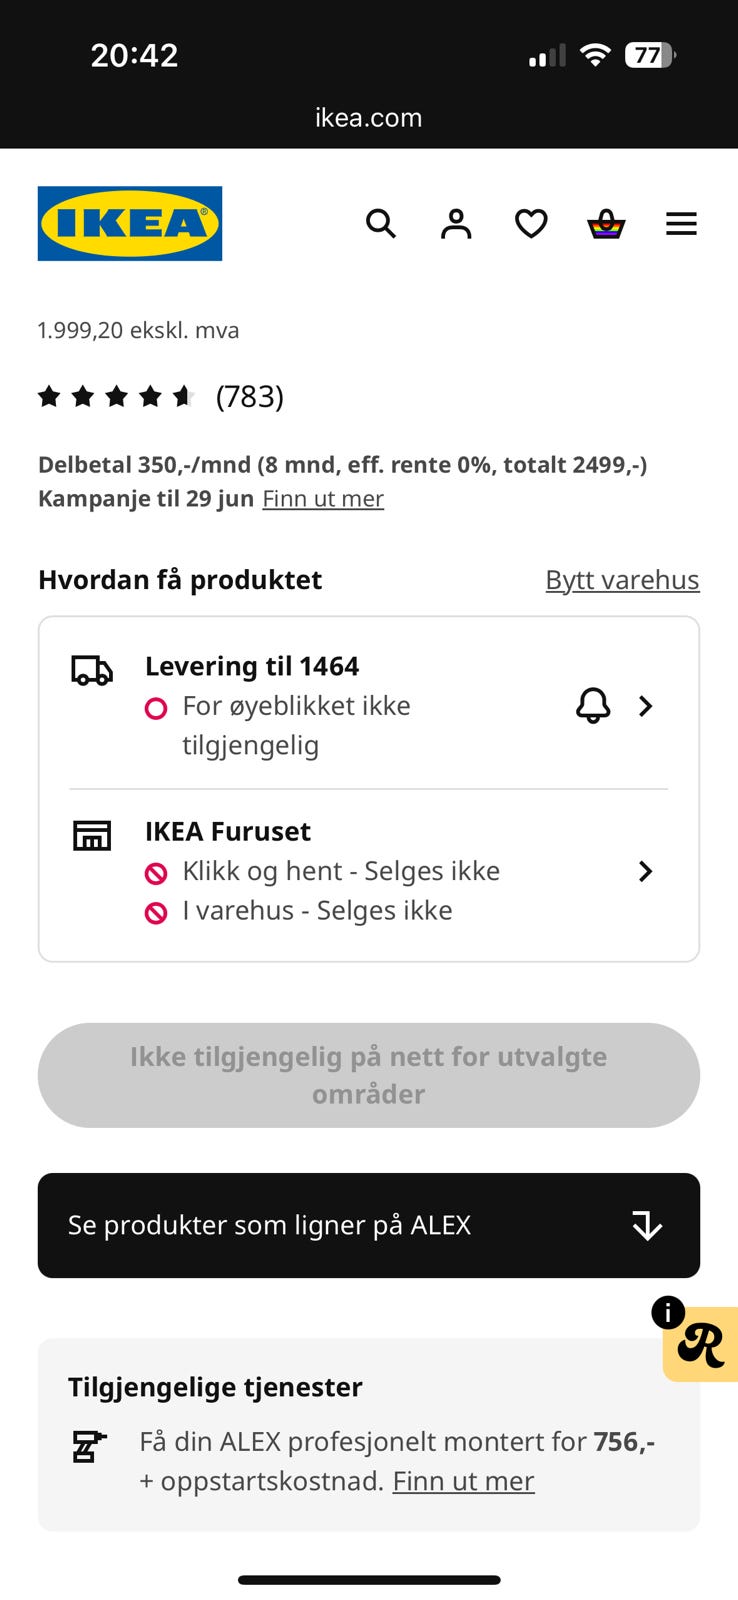The image size is (738, 1600).
Task: Click the star rating row
Action: tap(116, 397)
